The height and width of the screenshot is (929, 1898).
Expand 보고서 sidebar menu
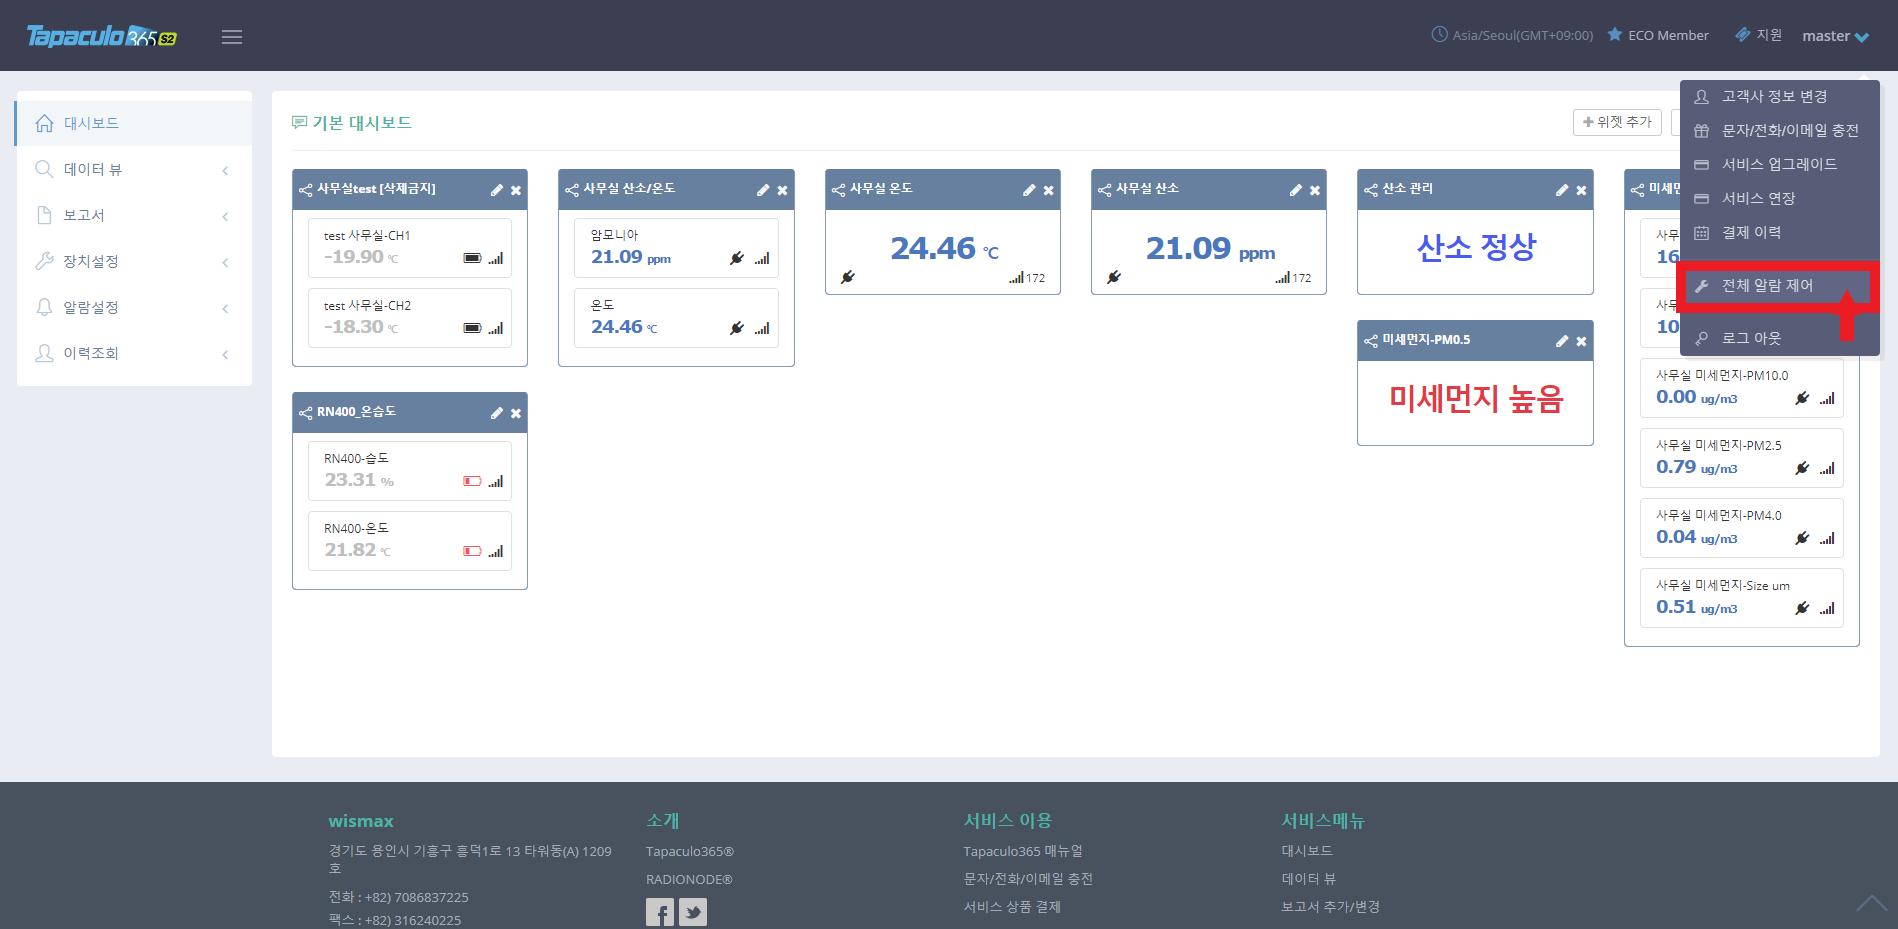point(134,216)
